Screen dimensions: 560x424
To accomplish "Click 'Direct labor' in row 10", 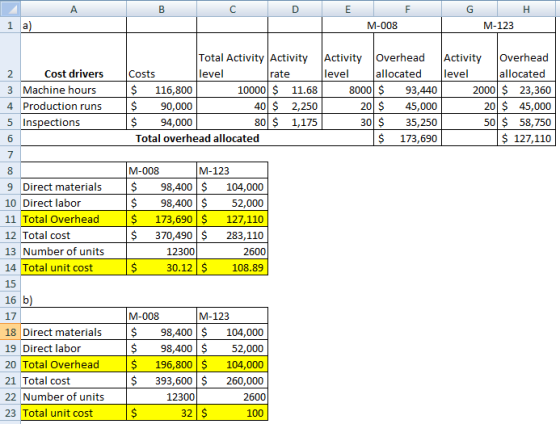I will 74,203.
